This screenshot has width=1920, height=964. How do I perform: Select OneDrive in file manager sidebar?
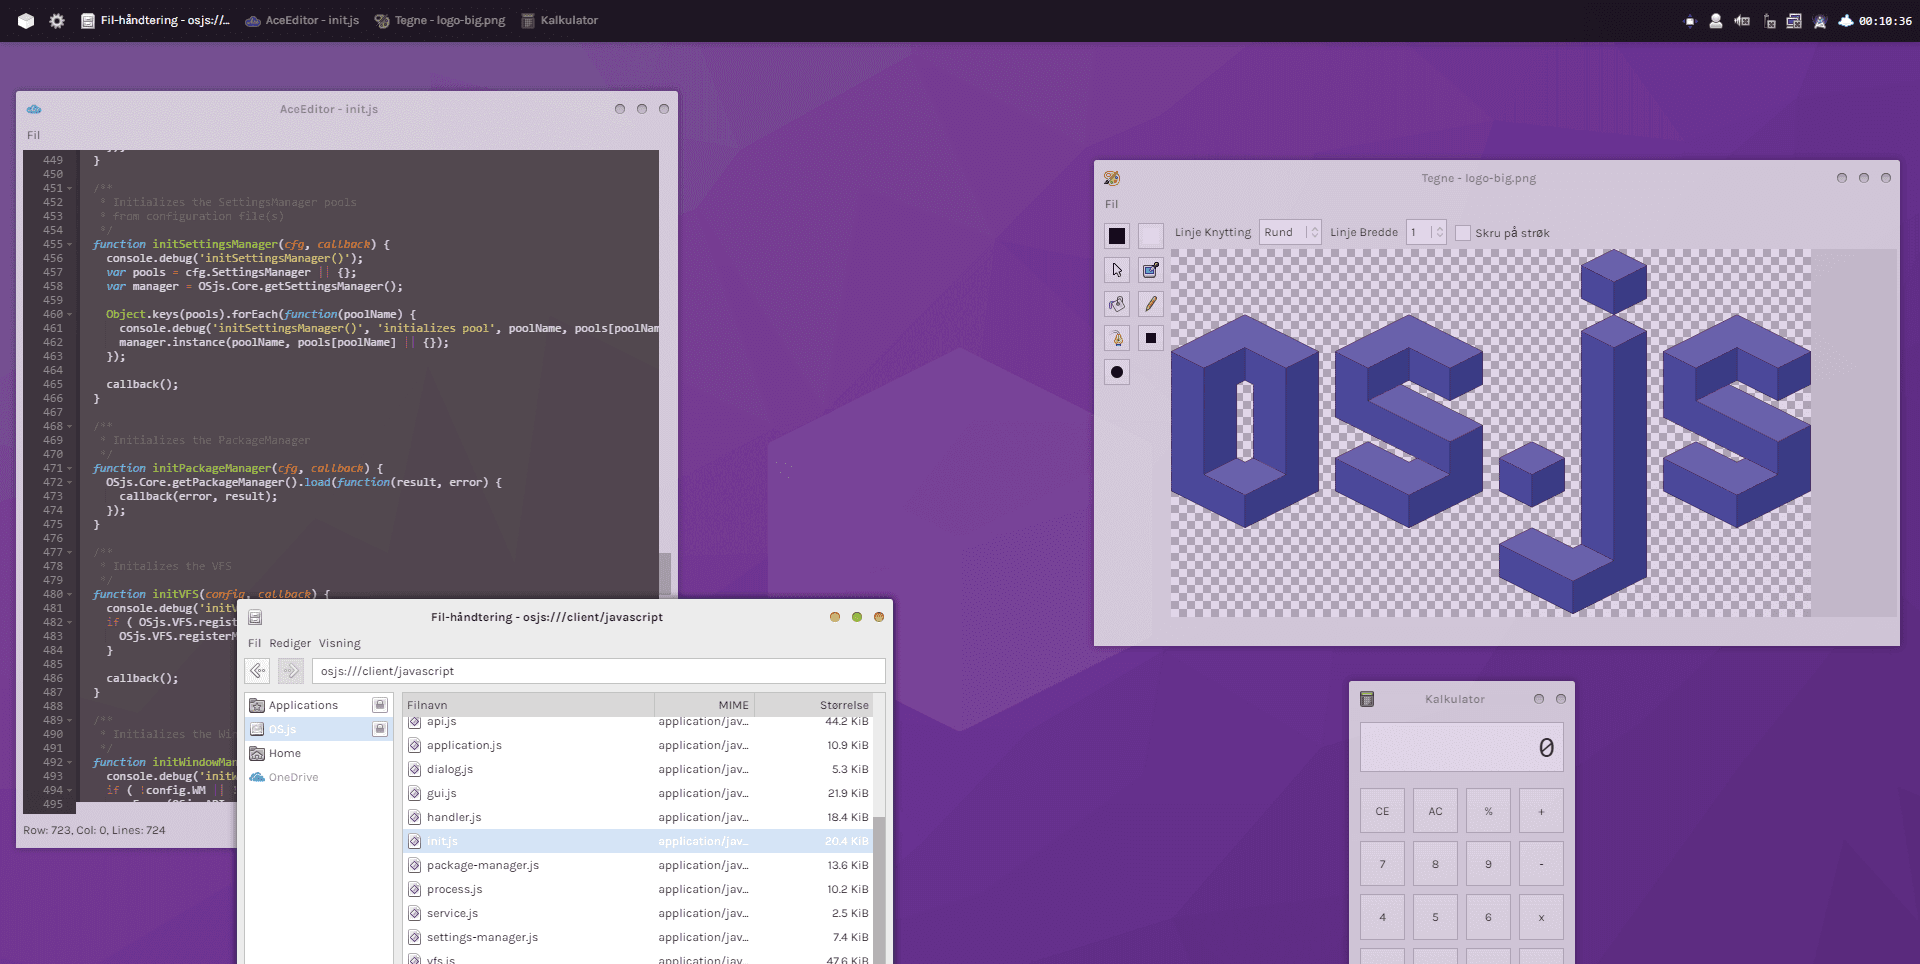318,777
